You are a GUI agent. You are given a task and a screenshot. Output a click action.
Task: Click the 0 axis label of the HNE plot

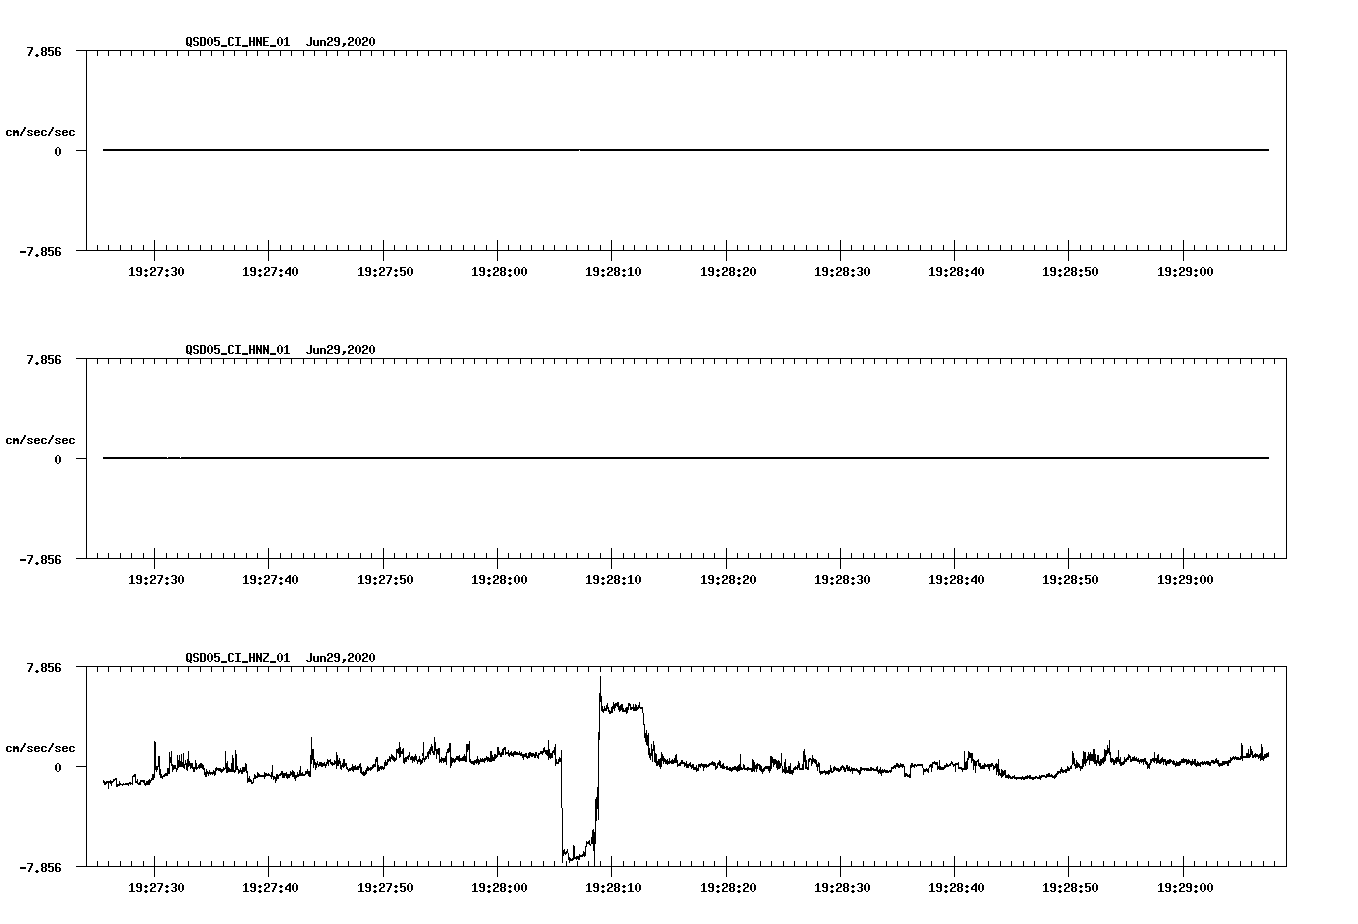coord(58,151)
